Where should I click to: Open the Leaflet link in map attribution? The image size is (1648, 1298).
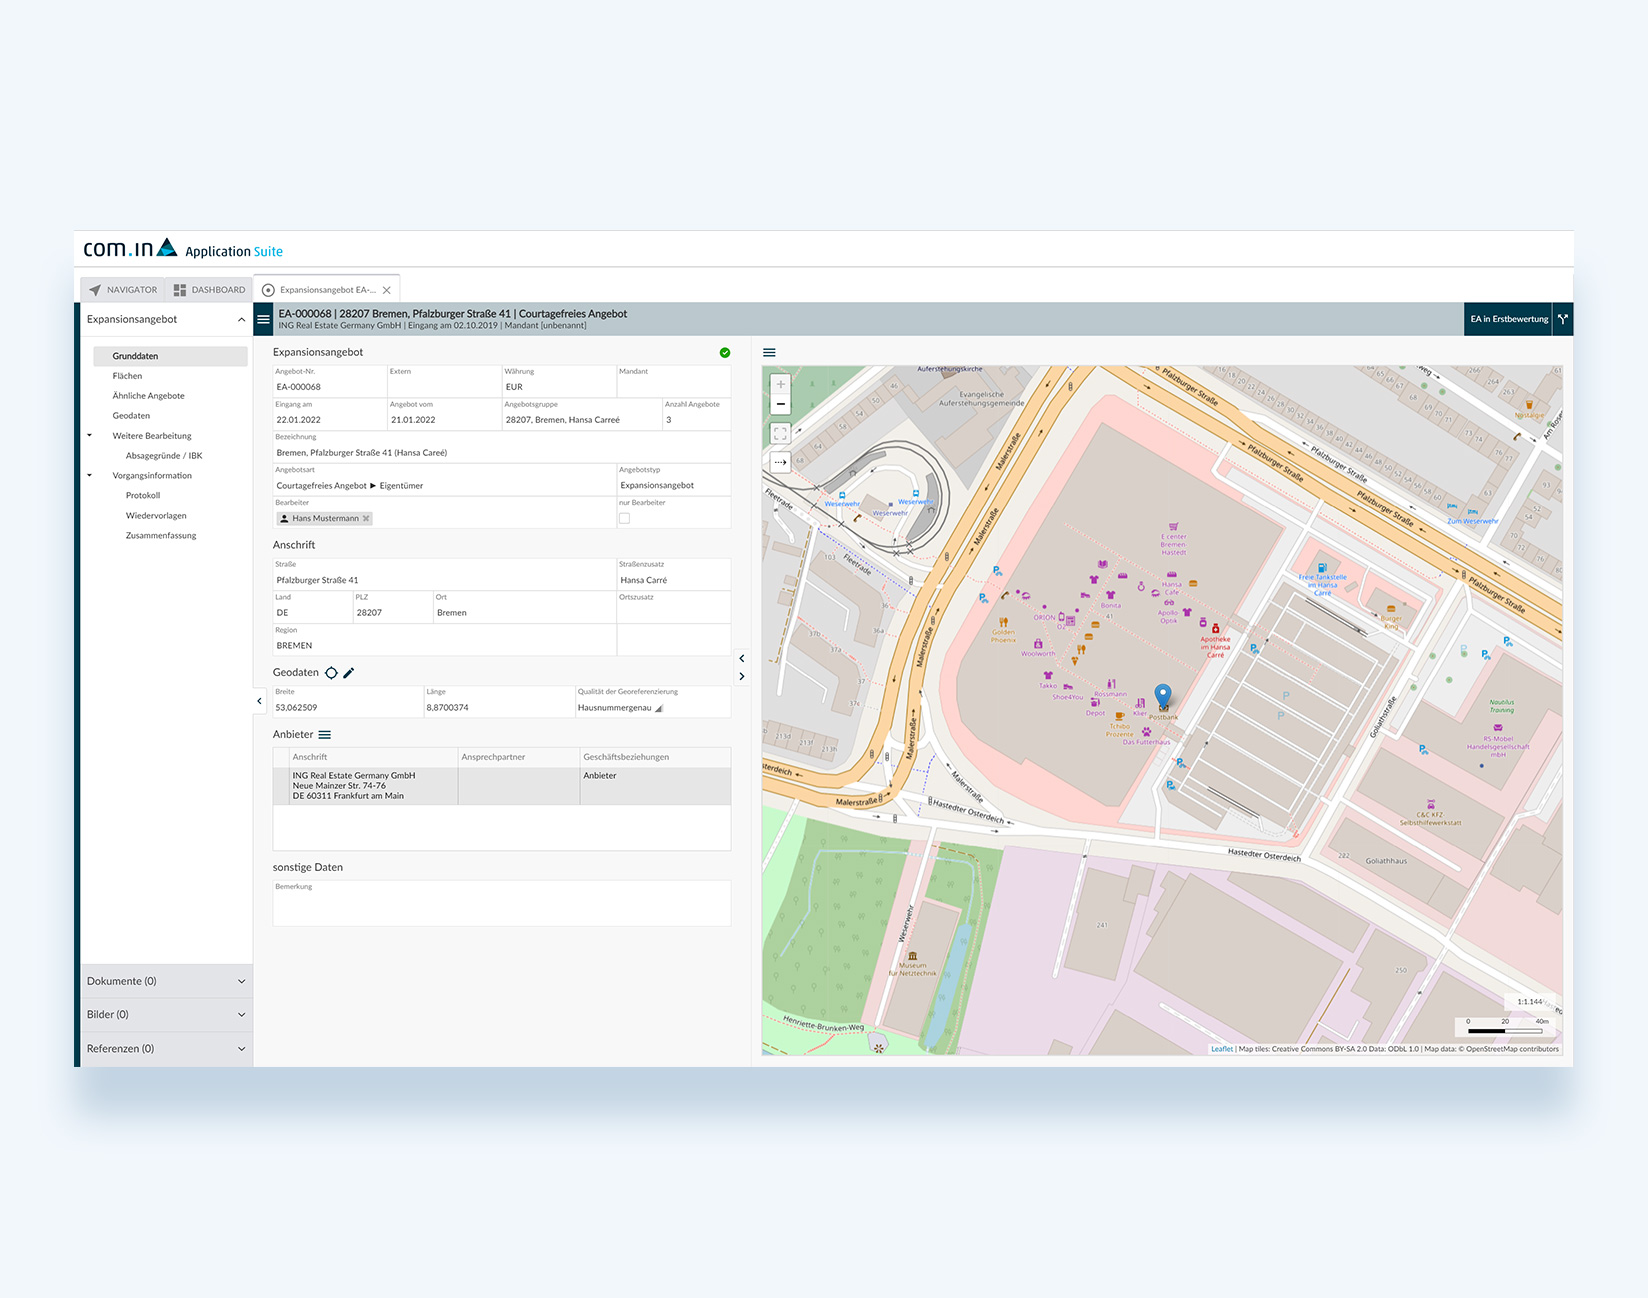1221,1049
